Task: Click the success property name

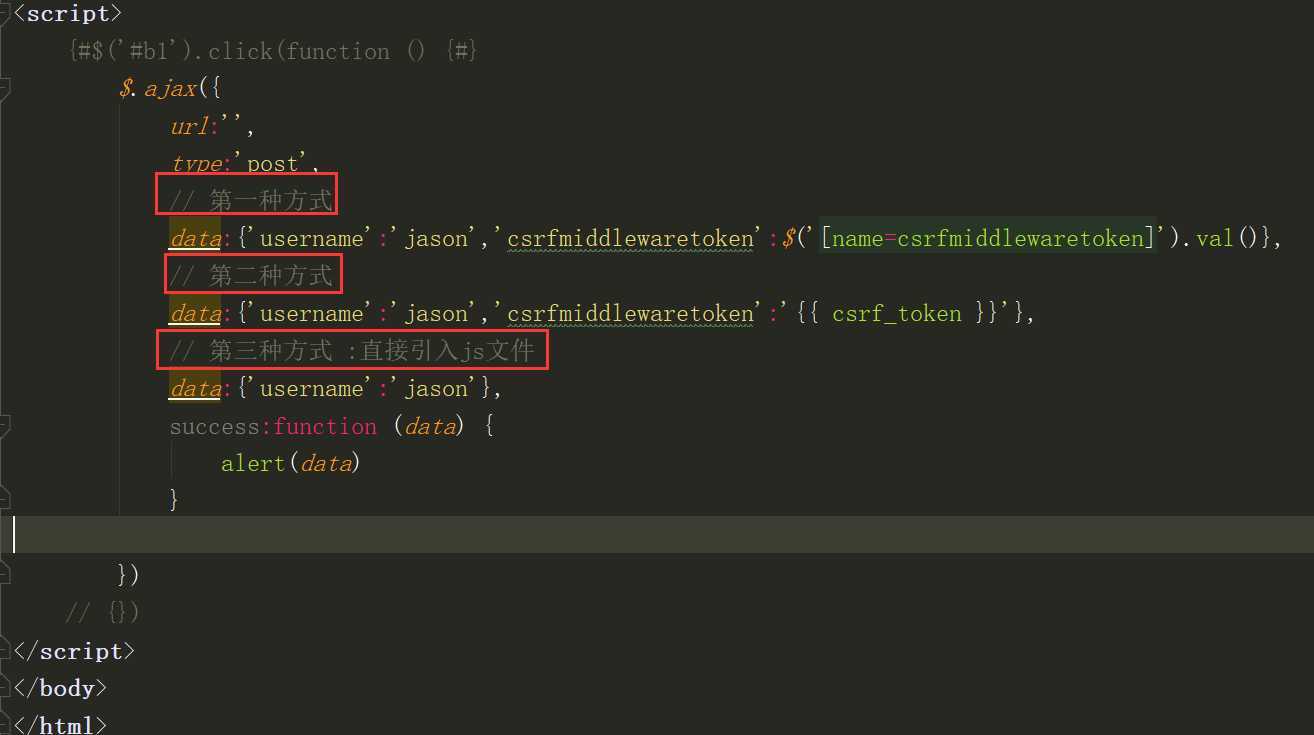Action: click(x=214, y=427)
